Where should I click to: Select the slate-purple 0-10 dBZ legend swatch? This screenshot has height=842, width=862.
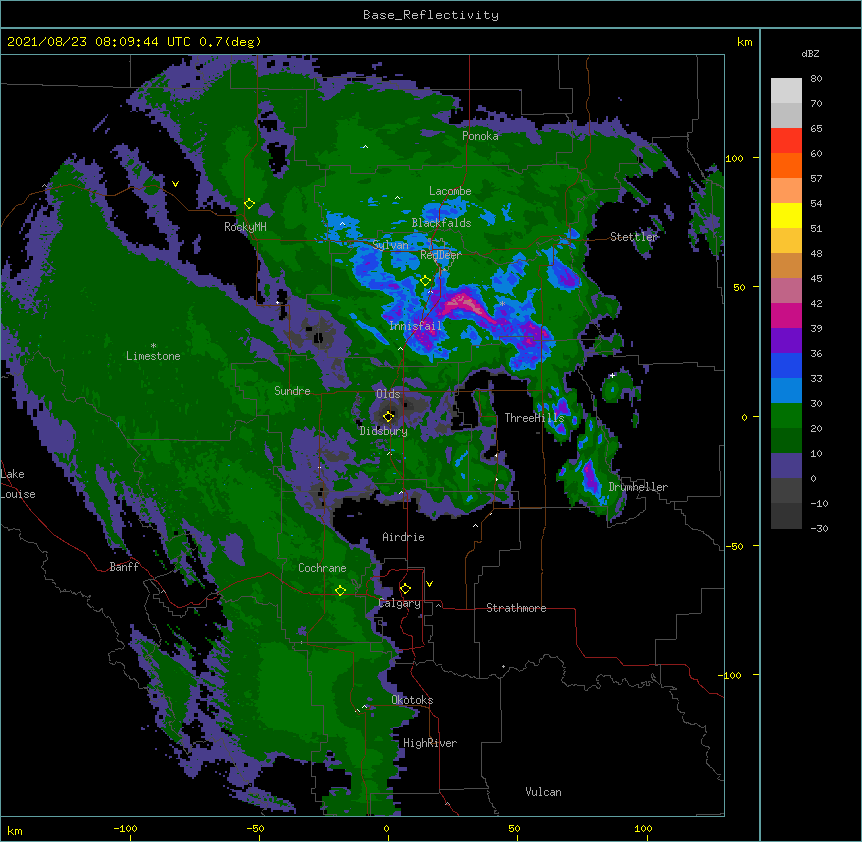point(786,466)
